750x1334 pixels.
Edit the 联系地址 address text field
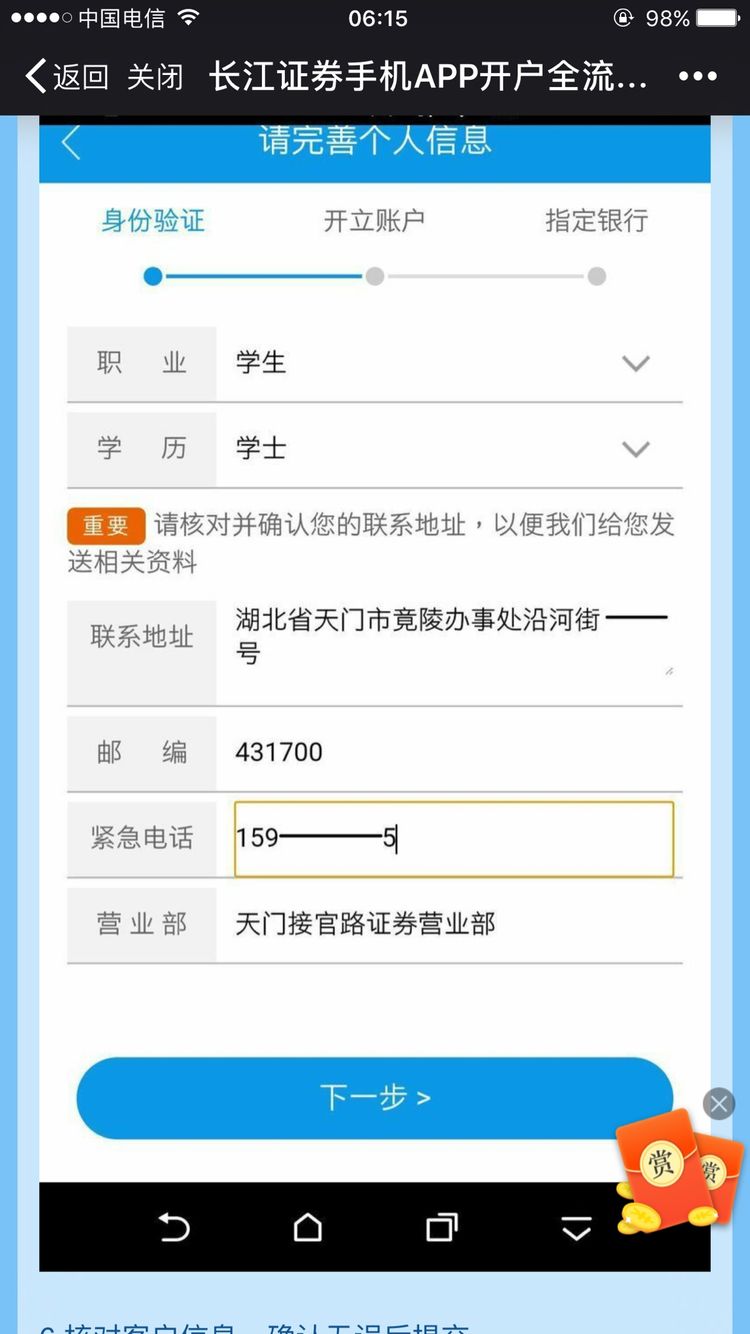pos(450,638)
